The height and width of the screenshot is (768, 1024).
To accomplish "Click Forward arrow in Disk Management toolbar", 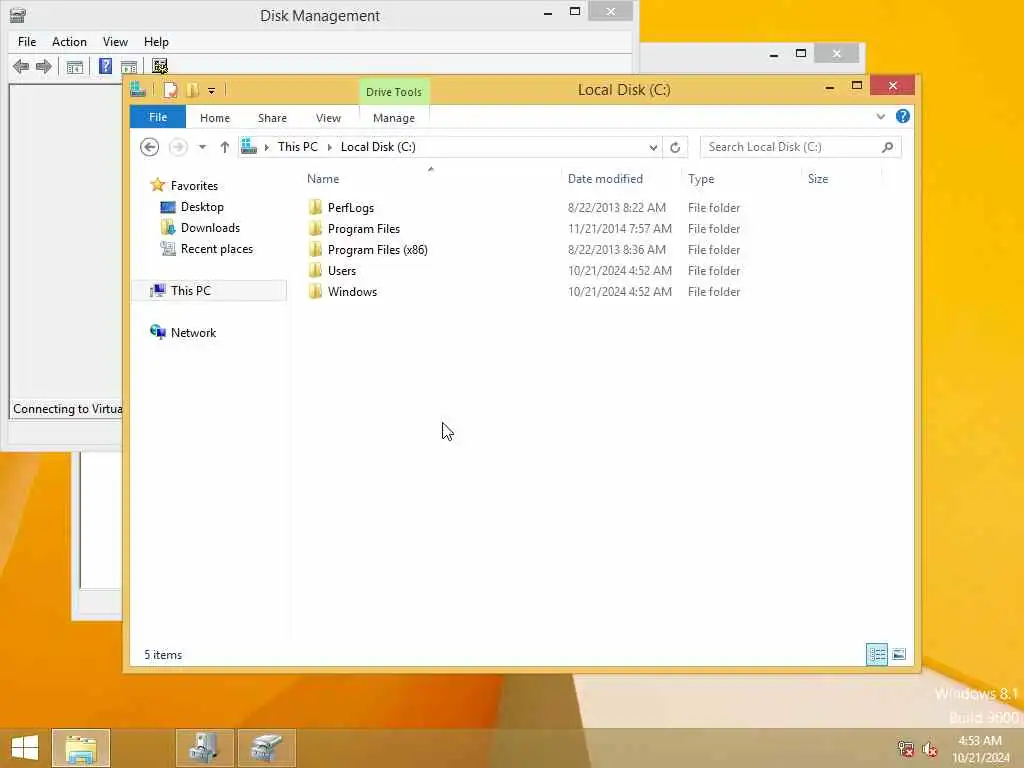I will coord(44,67).
